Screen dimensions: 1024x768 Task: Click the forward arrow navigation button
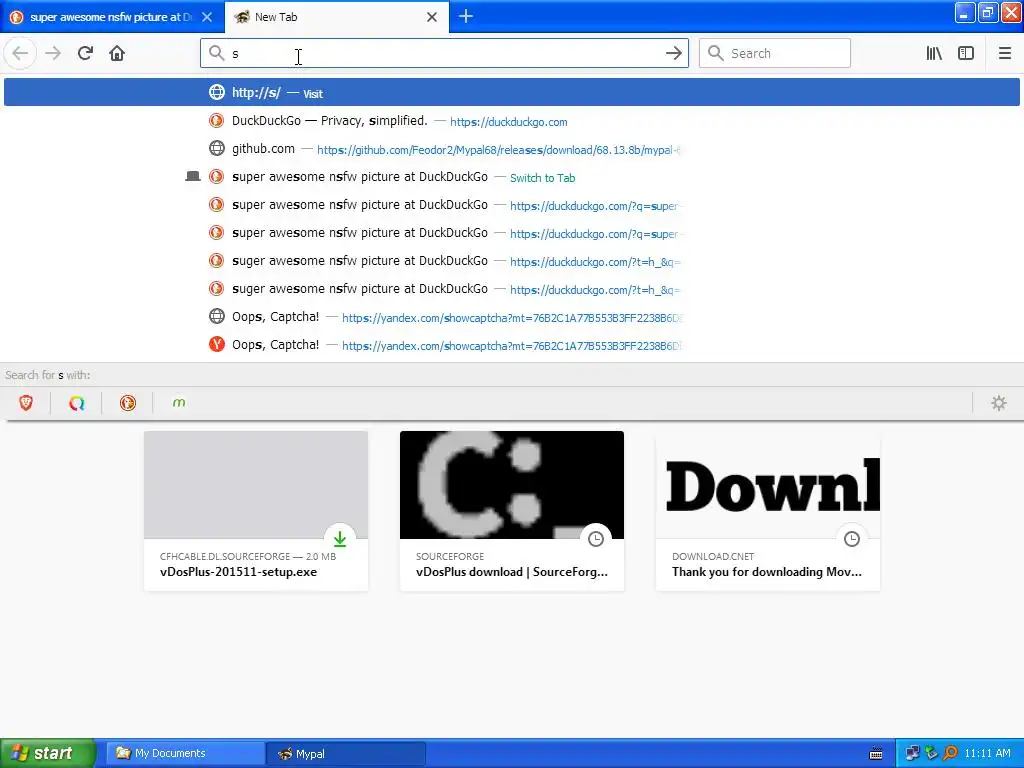pos(53,53)
